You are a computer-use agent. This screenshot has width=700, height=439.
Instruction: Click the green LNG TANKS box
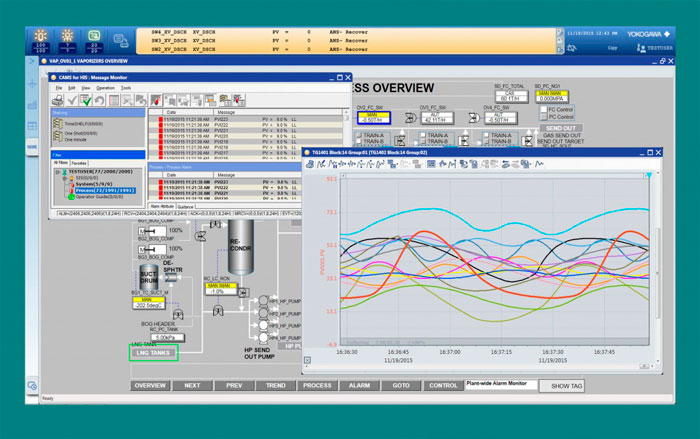click(153, 352)
